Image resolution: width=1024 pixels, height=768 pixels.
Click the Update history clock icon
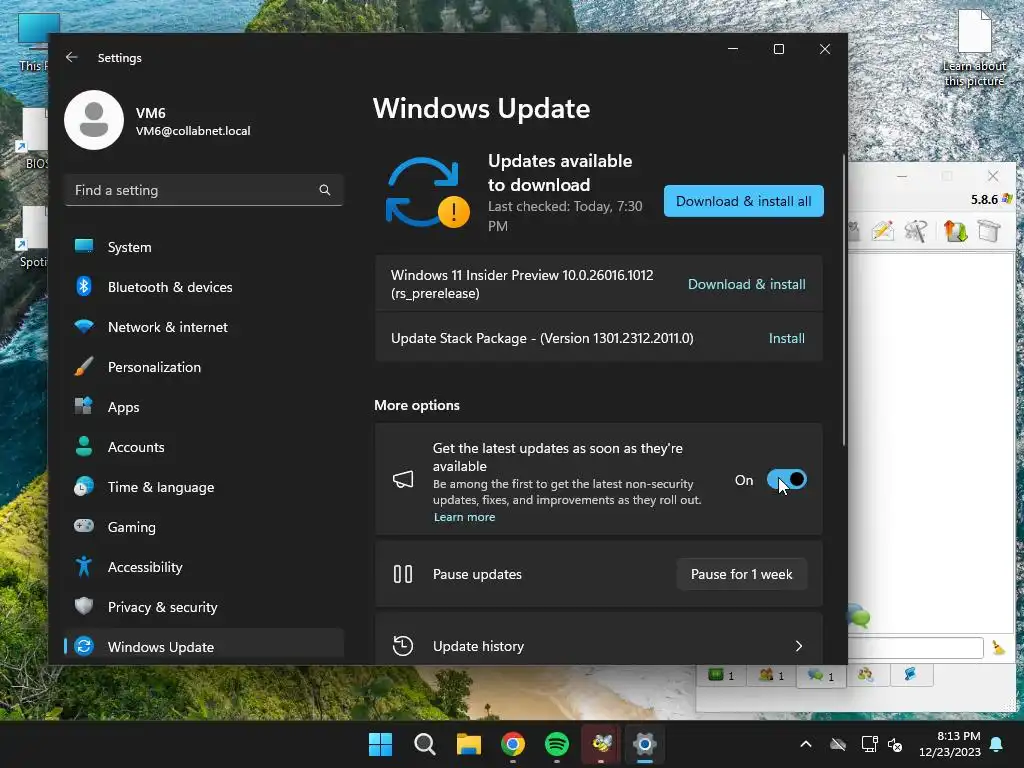pyautogui.click(x=402, y=646)
